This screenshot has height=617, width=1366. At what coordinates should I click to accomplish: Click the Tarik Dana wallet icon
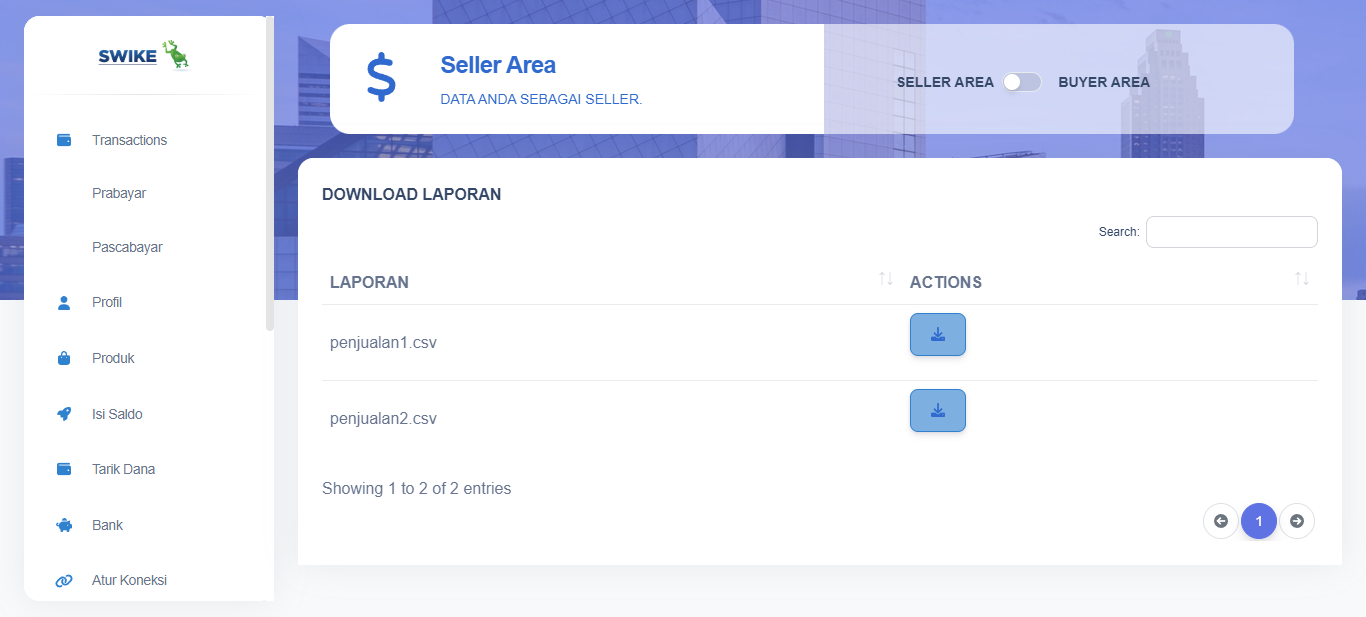[64, 469]
